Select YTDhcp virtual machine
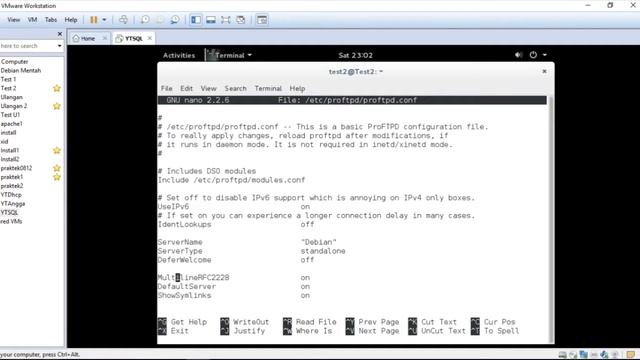Viewport: 640px width, 360px height. pyautogui.click(x=11, y=195)
